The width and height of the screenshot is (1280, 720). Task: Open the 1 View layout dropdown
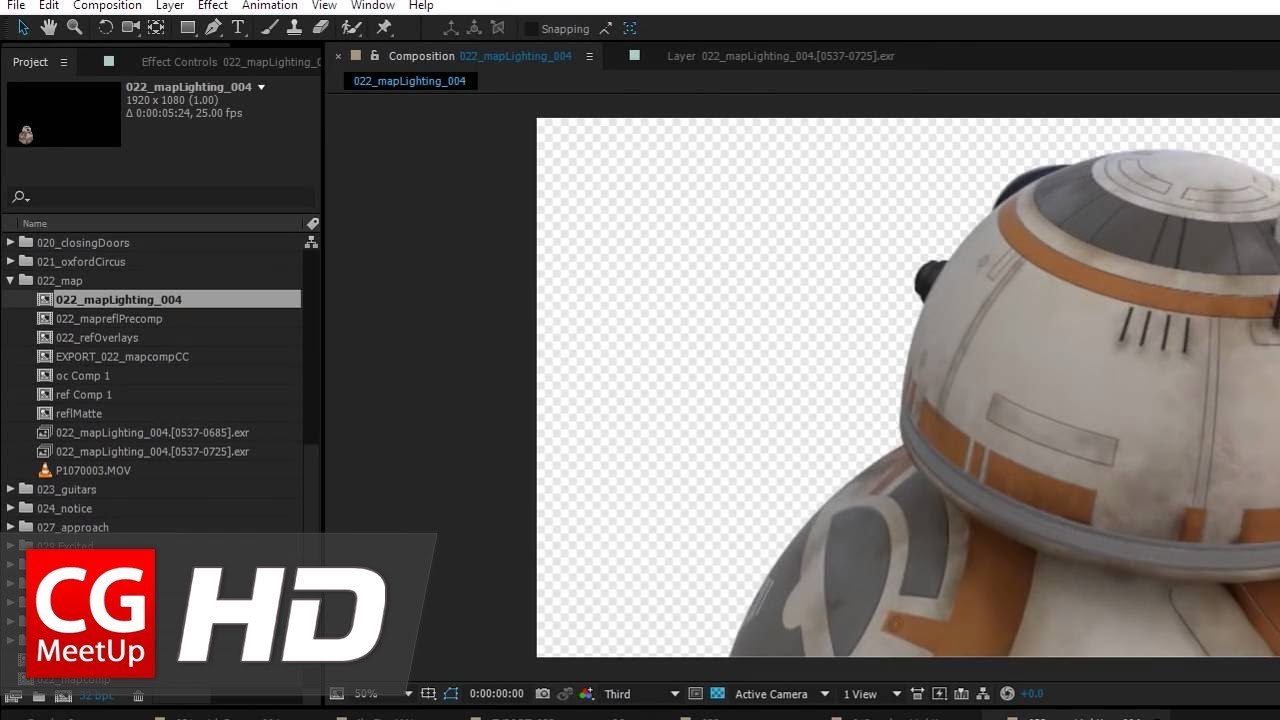click(871, 694)
